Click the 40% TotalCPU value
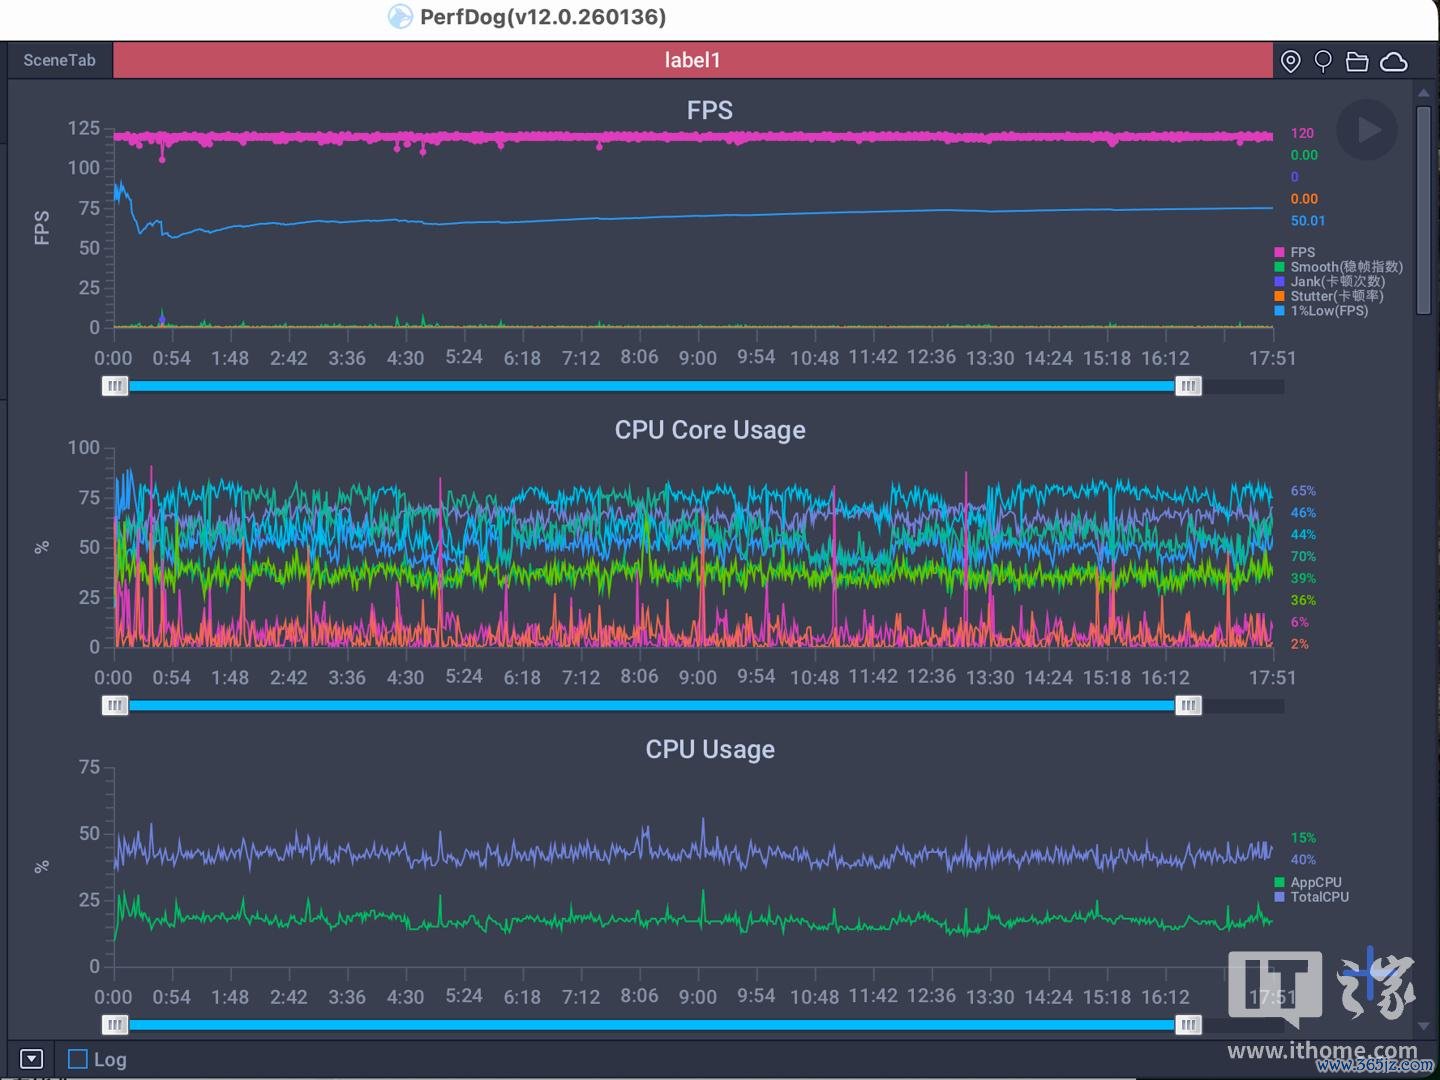This screenshot has width=1440, height=1080. click(x=1303, y=860)
